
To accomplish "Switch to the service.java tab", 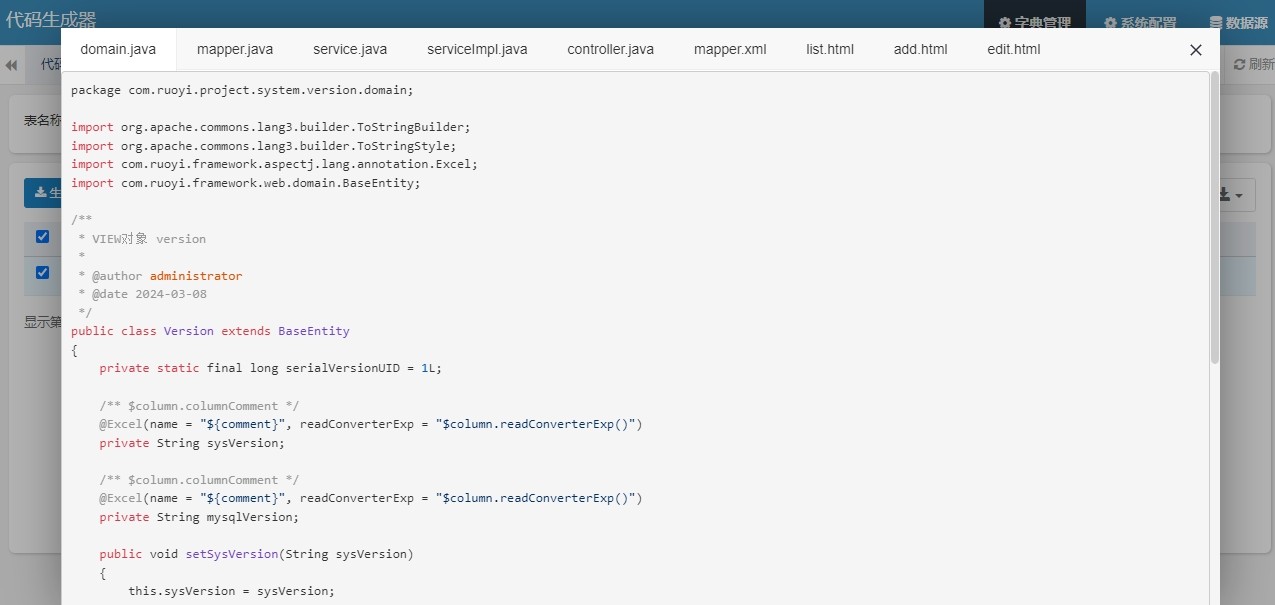I will click(350, 49).
